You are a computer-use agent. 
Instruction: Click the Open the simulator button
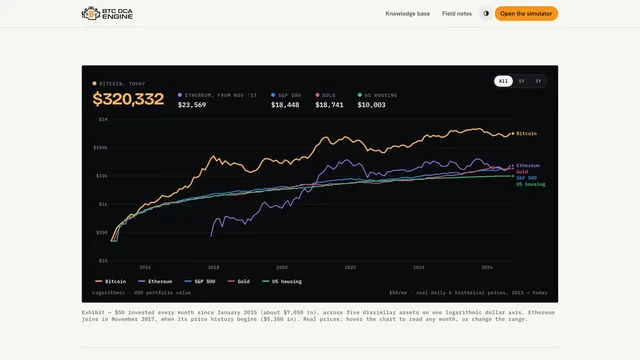[x=526, y=13]
